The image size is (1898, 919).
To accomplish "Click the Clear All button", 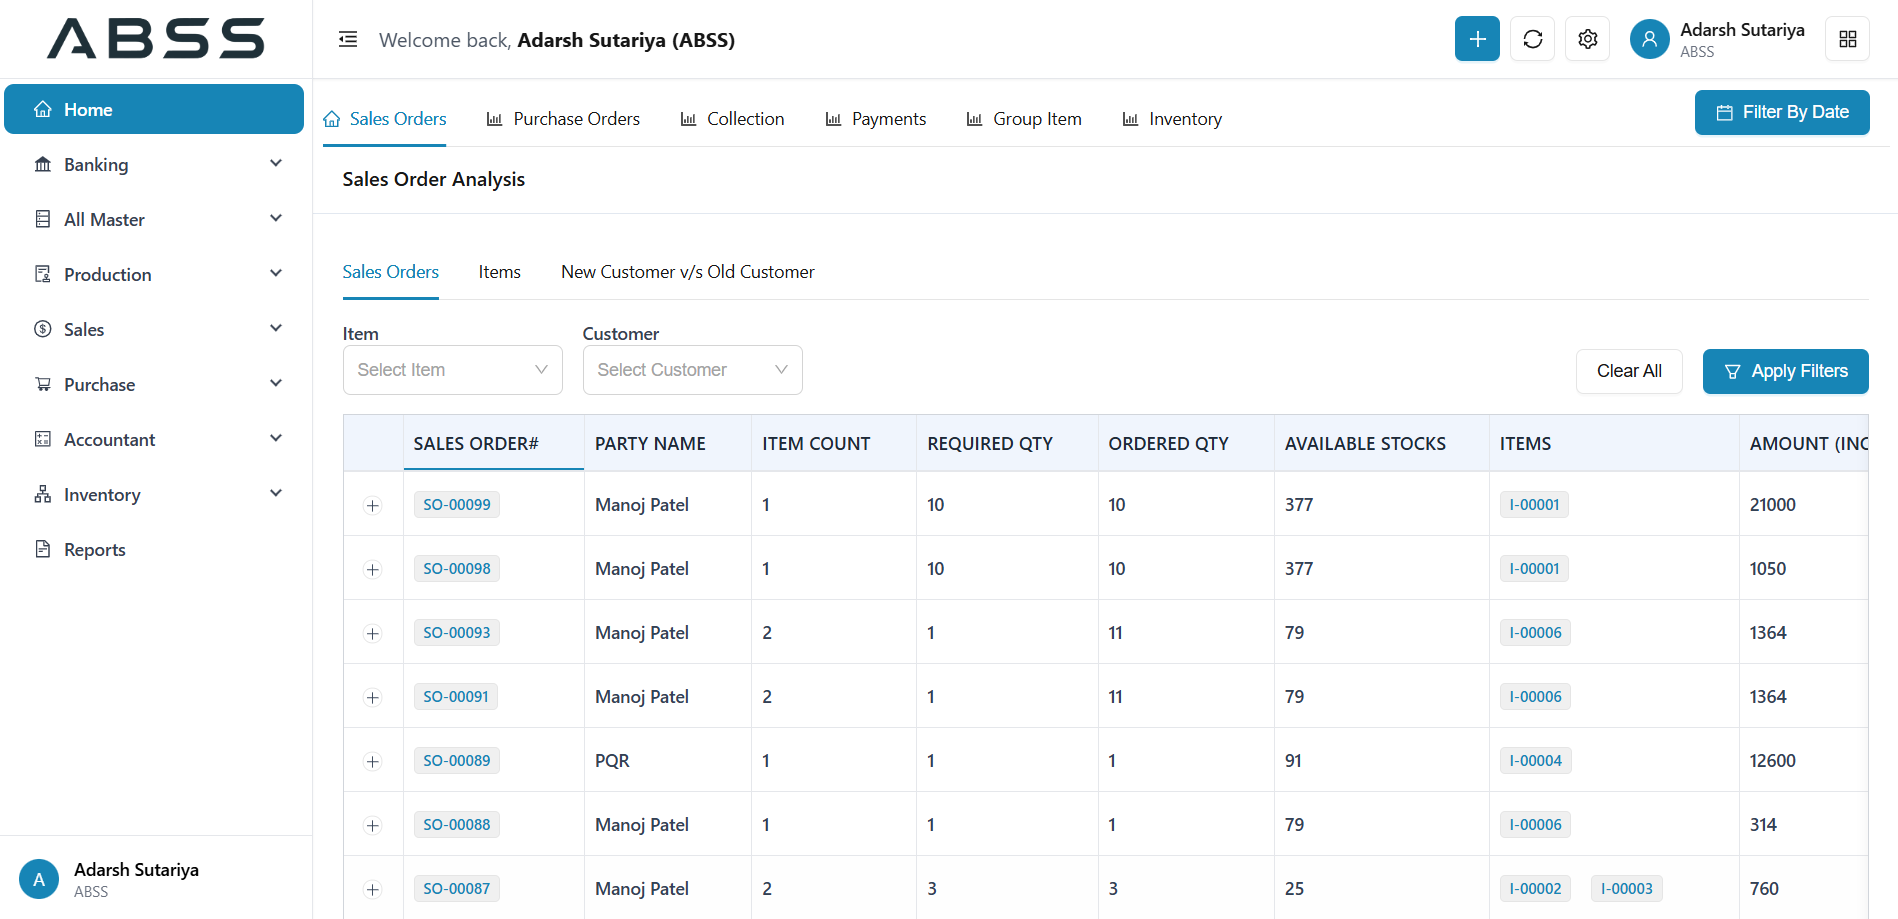I will coord(1628,371).
